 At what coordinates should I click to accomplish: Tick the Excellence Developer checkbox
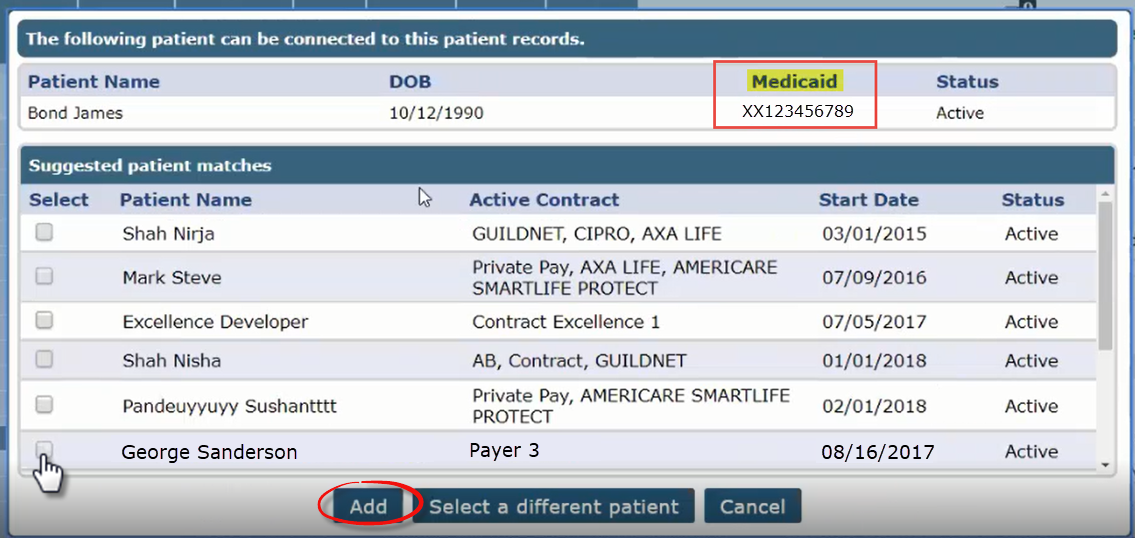[x=45, y=320]
